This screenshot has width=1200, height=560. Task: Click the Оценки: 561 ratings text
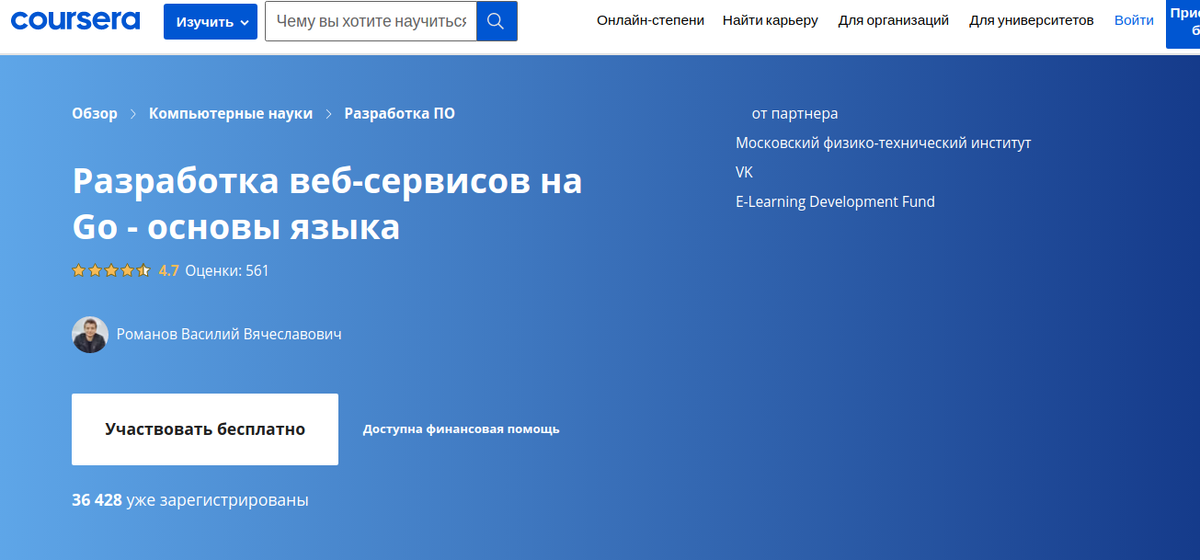[x=227, y=270]
